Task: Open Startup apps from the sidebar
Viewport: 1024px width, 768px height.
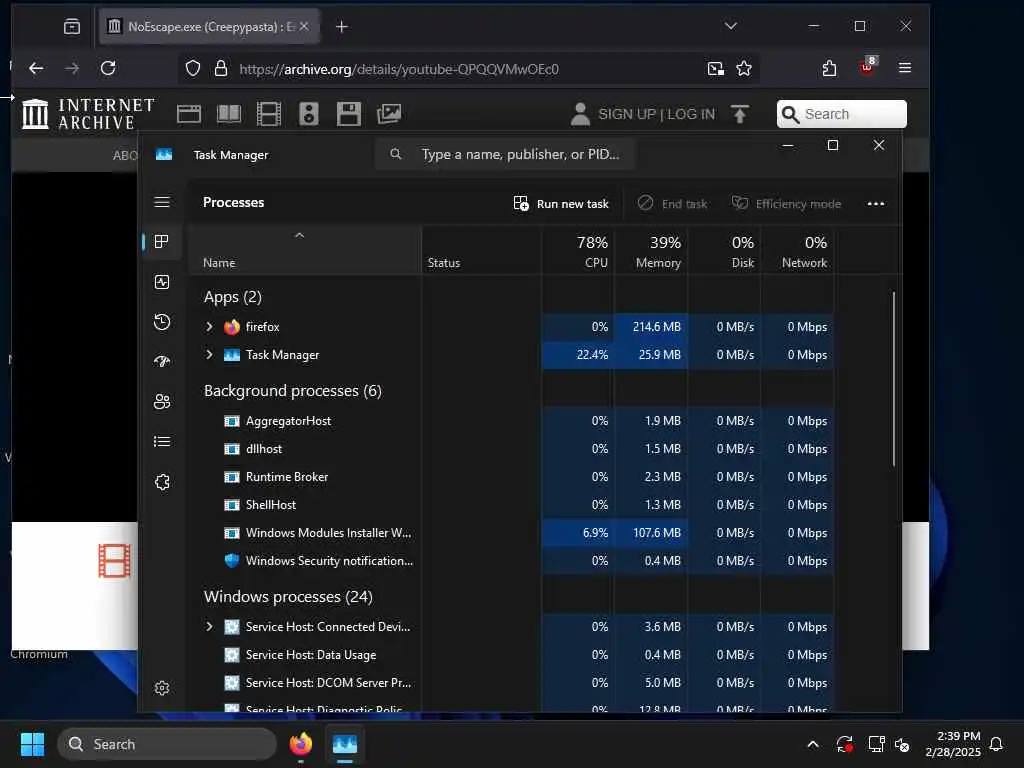Action: (162, 362)
